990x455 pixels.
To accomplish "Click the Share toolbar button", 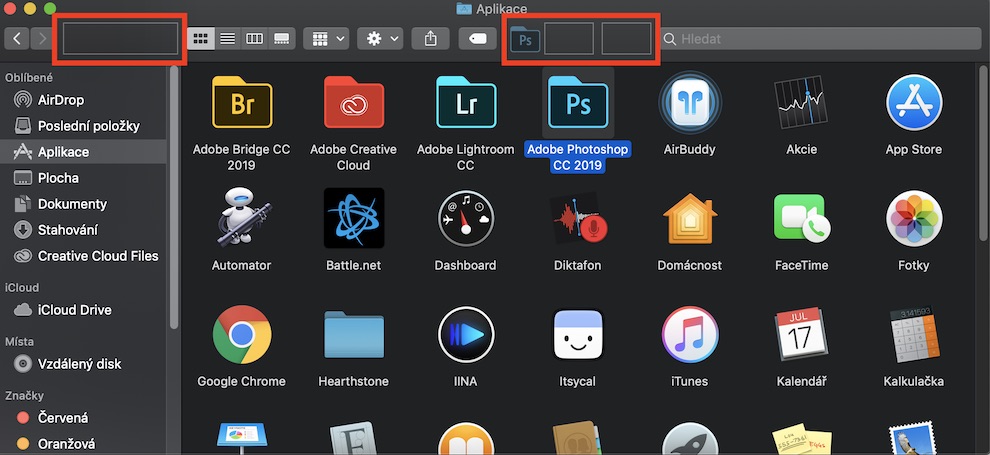I will 430,38.
